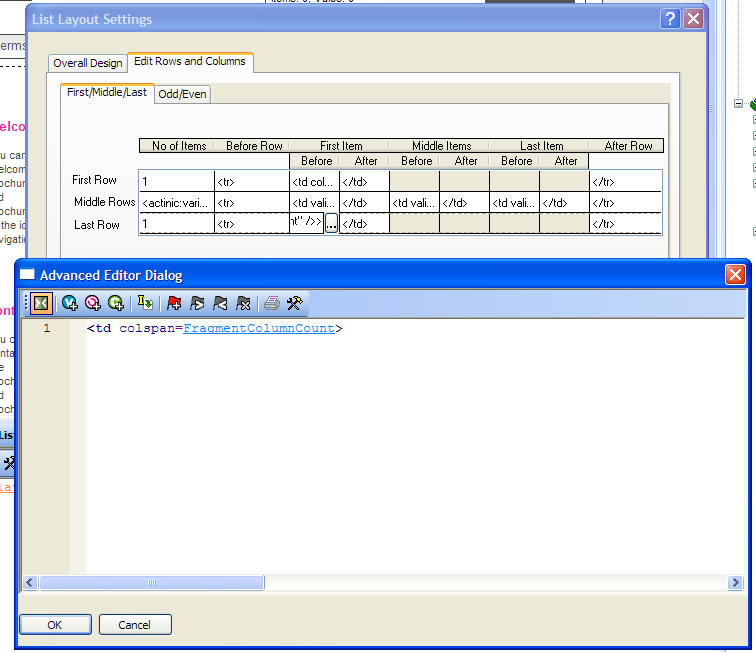Clear bookmarks with the flag X icon
Screen dimensions: 756x652
[x=243, y=303]
